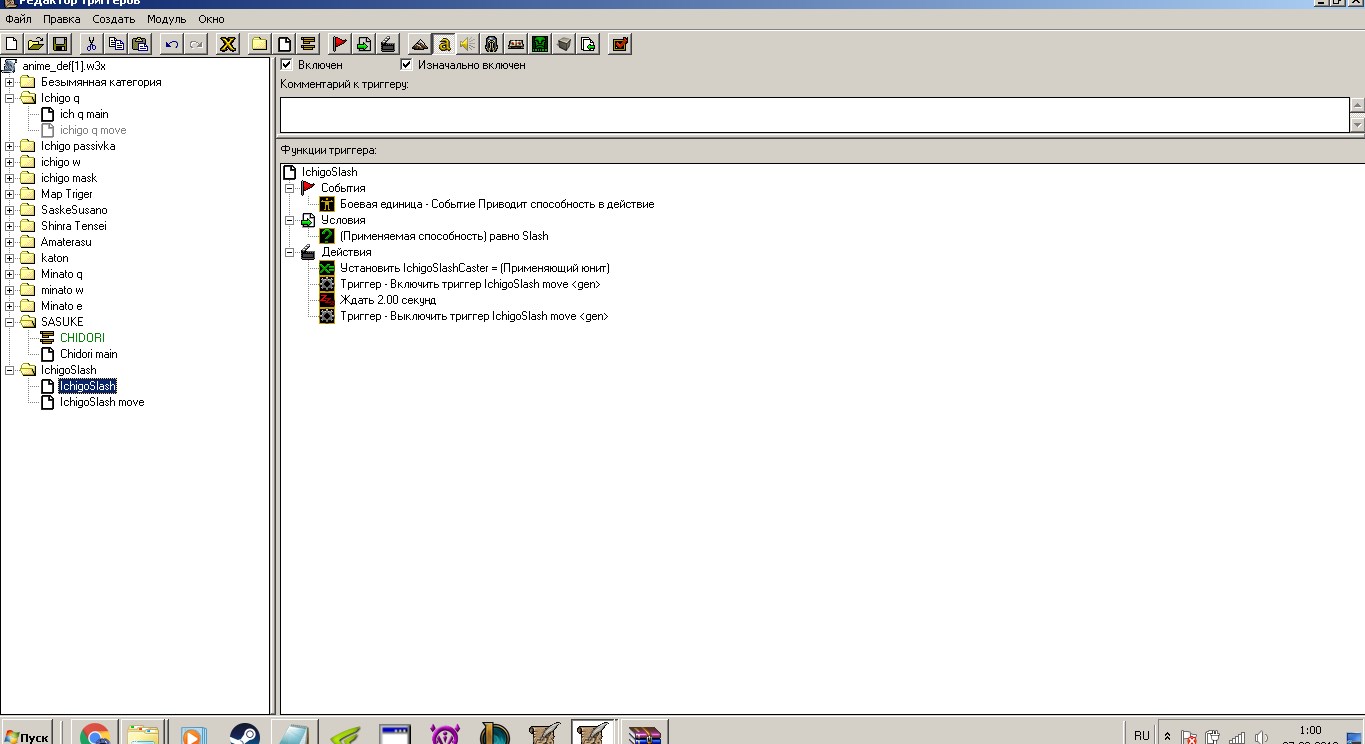Screen dimensions: 1365x744
Task: Click the RU language indicator
Action: 1142,736
